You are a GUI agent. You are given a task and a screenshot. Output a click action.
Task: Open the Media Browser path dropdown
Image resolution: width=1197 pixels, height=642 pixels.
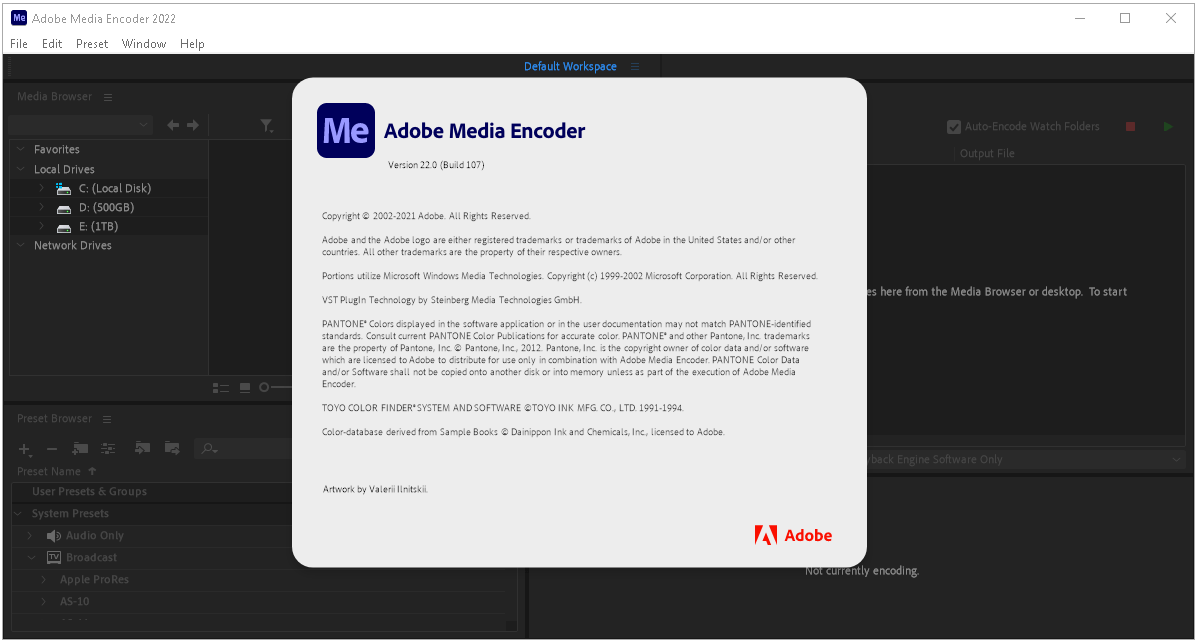coord(80,125)
